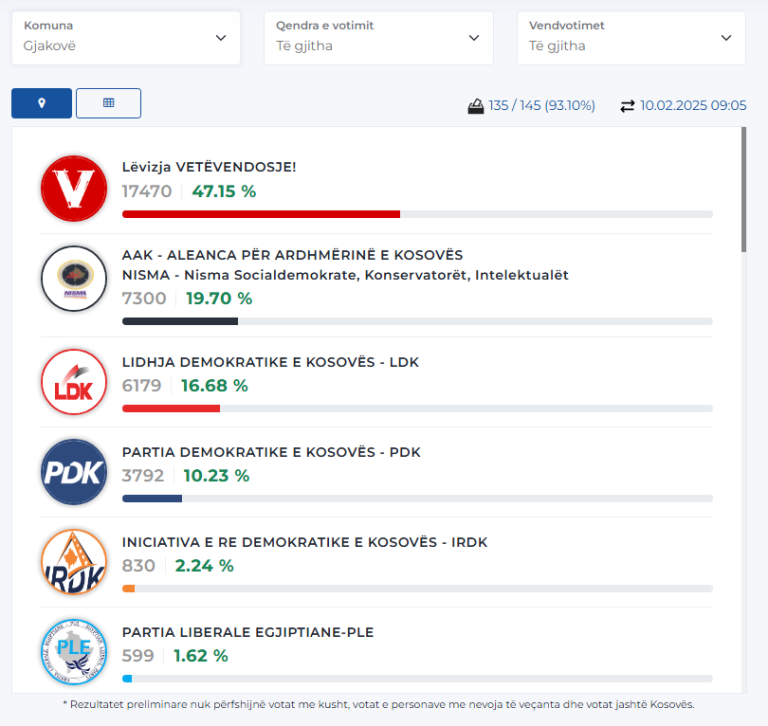Image resolution: width=768 pixels, height=726 pixels.
Task: Click the ballot box counted-stations icon
Action: (x=476, y=105)
